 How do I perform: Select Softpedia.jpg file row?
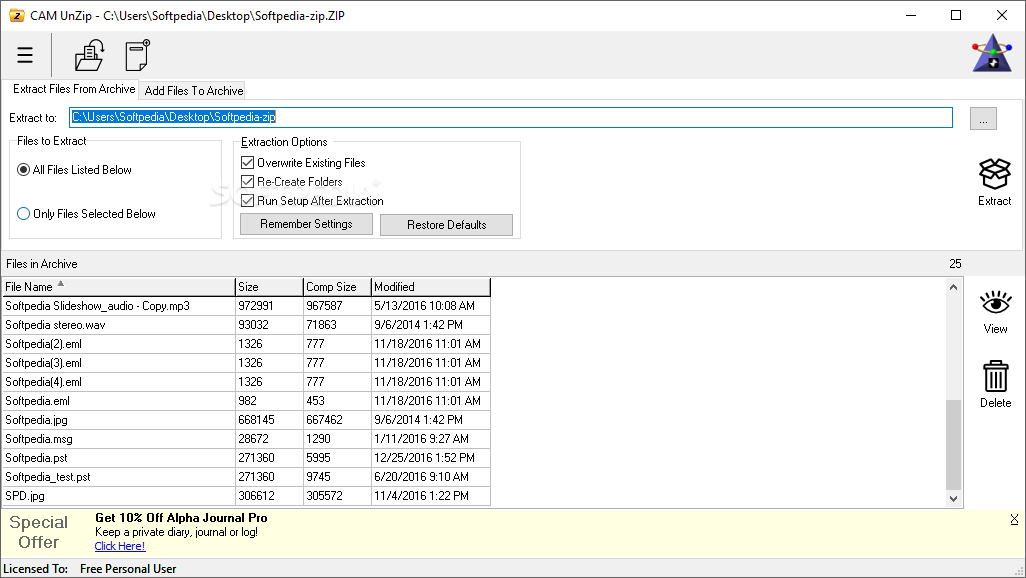tap(247, 420)
